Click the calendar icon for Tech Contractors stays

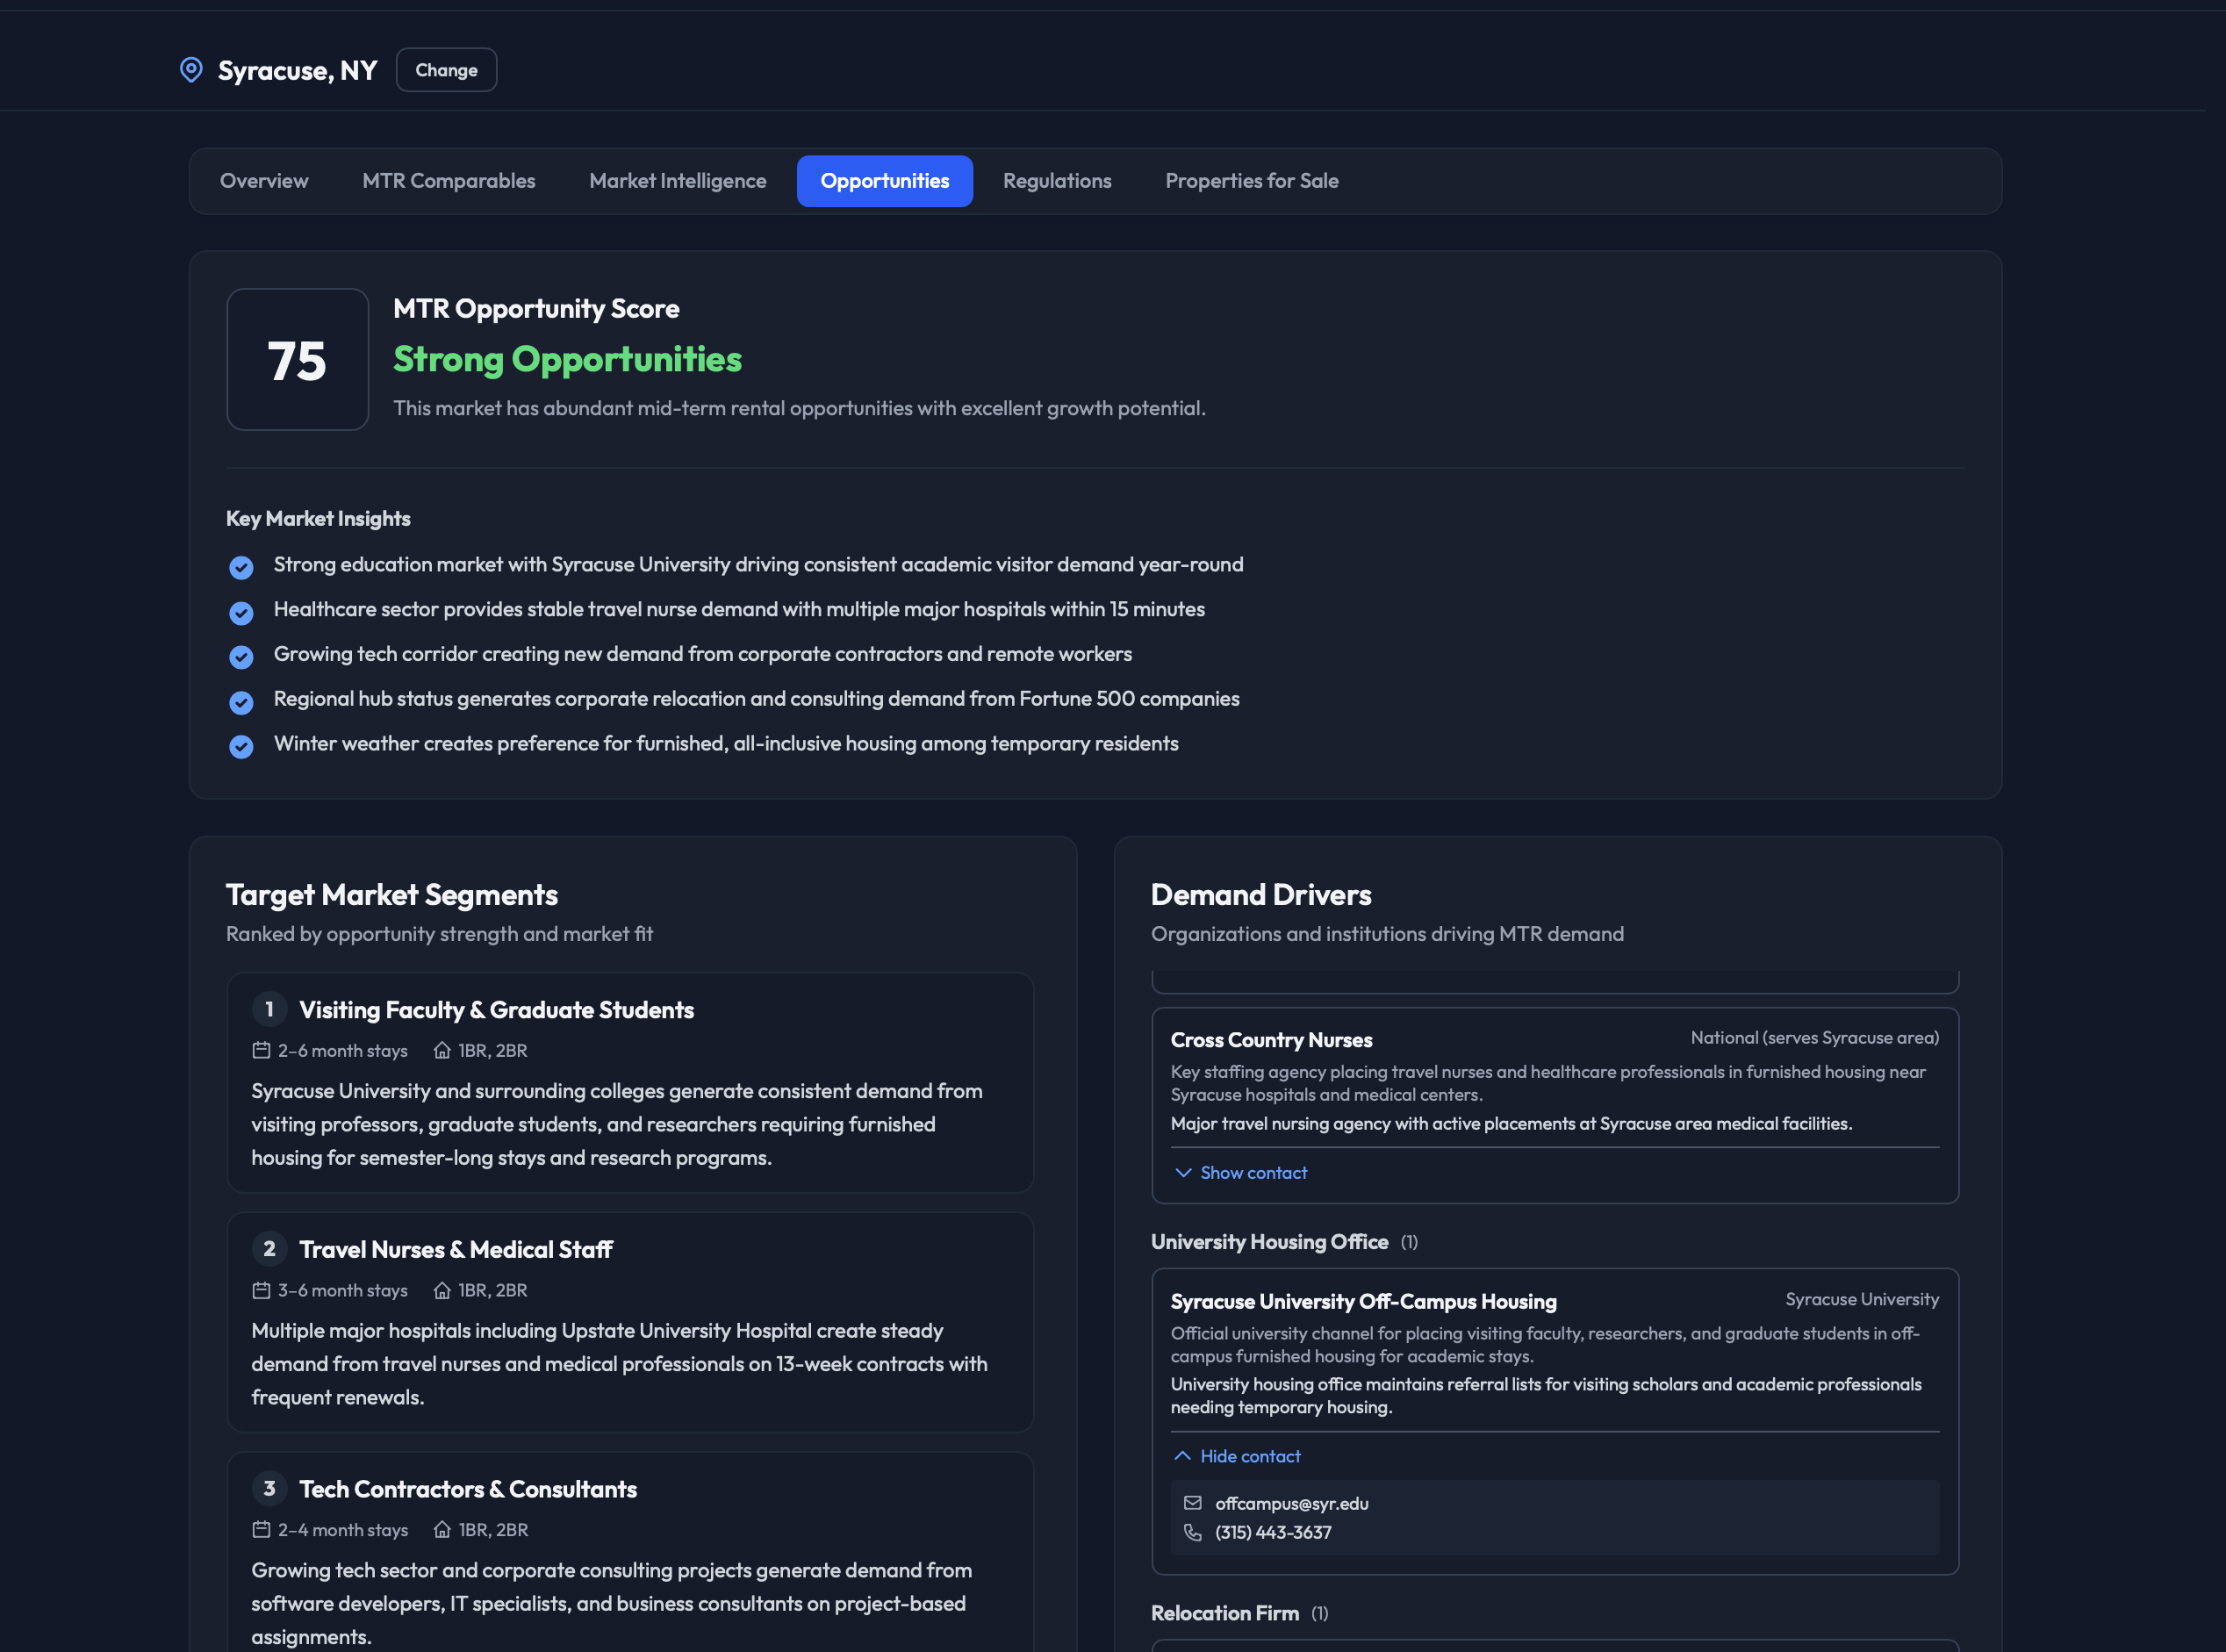[259, 1529]
